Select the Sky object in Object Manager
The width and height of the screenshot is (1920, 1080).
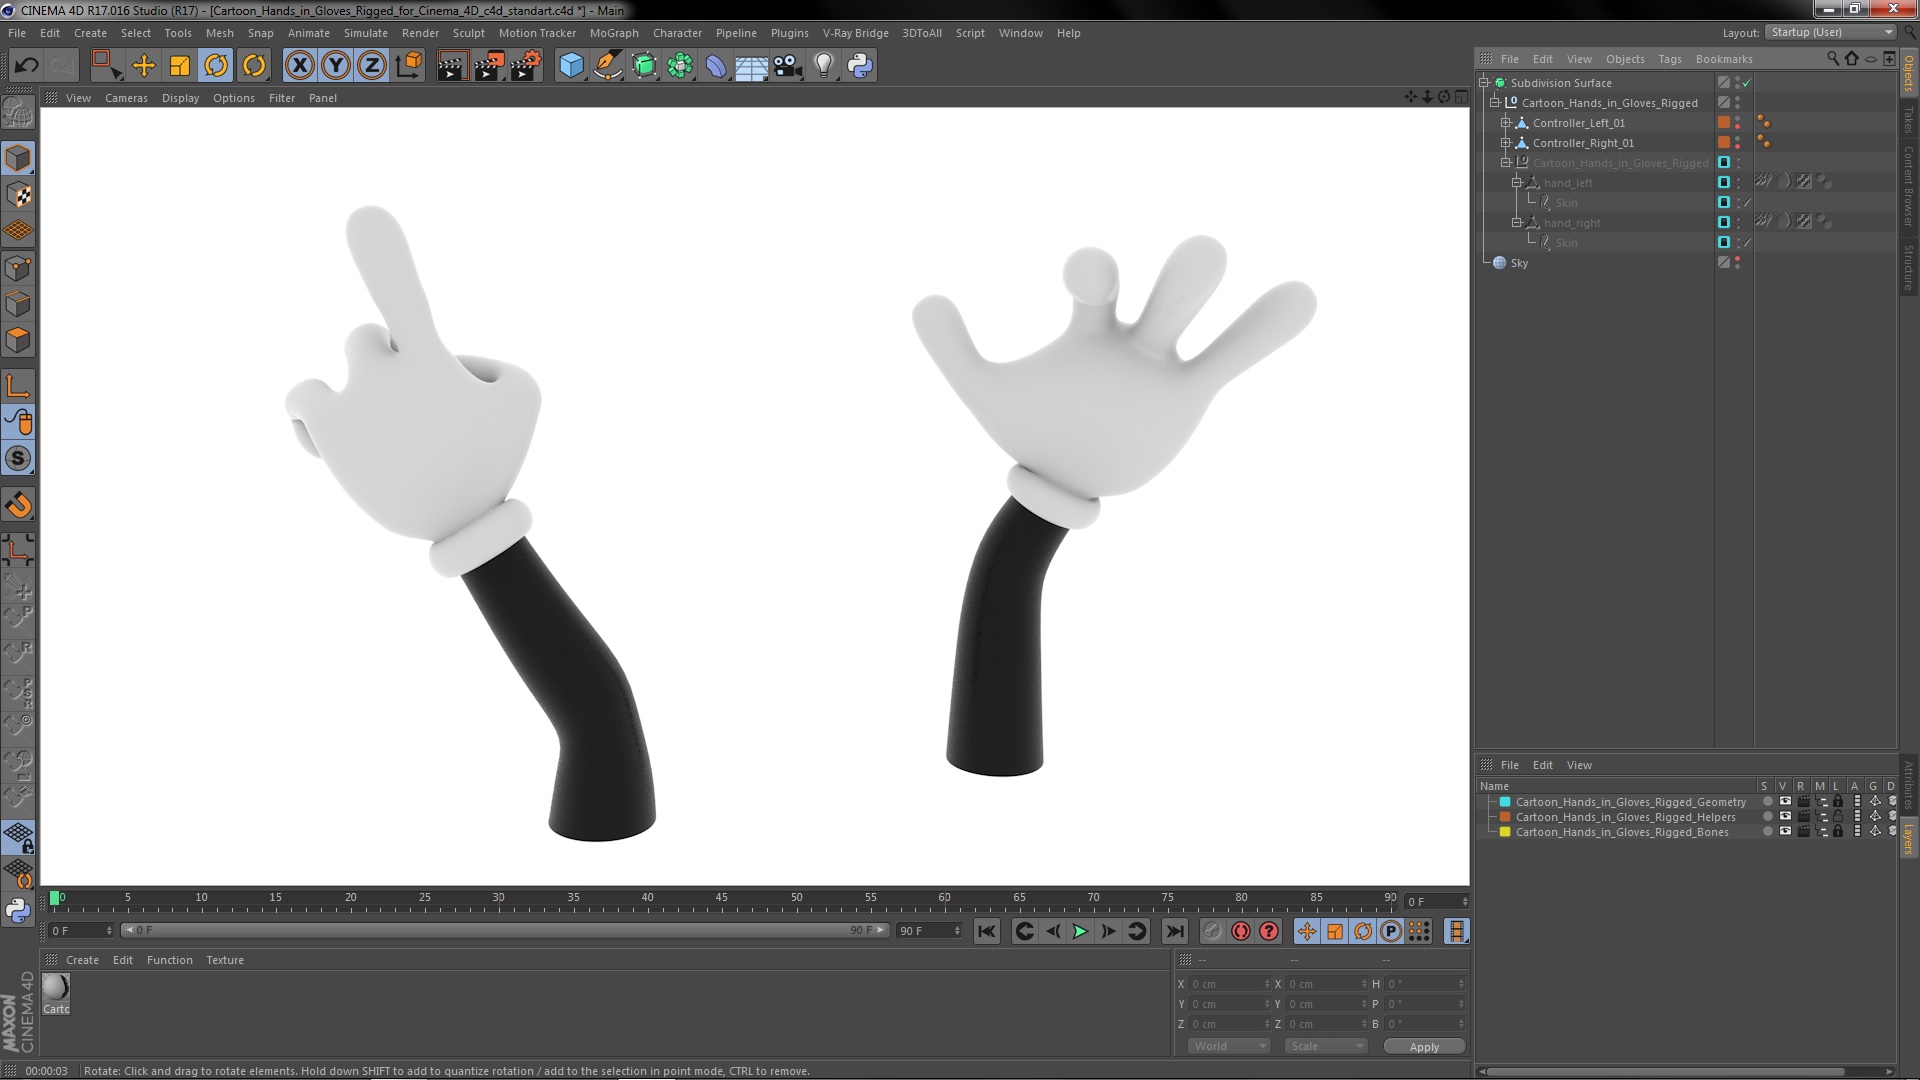(x=1519, y=263)
